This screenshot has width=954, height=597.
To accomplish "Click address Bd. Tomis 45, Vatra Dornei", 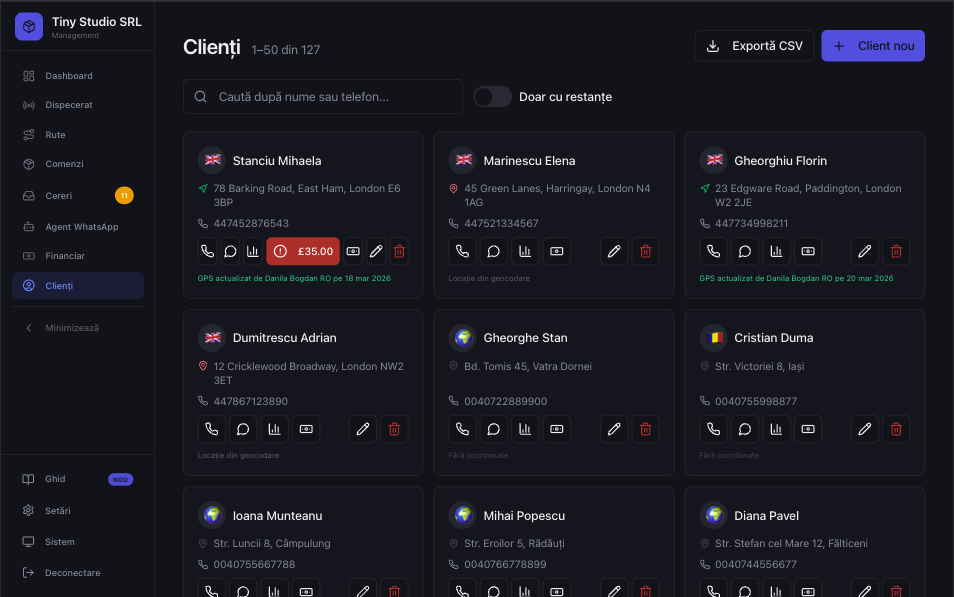I will tap(528, 366).
